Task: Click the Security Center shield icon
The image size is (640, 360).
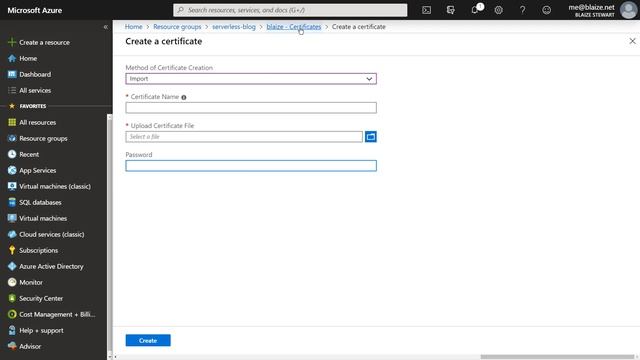Action: [12, 298]
